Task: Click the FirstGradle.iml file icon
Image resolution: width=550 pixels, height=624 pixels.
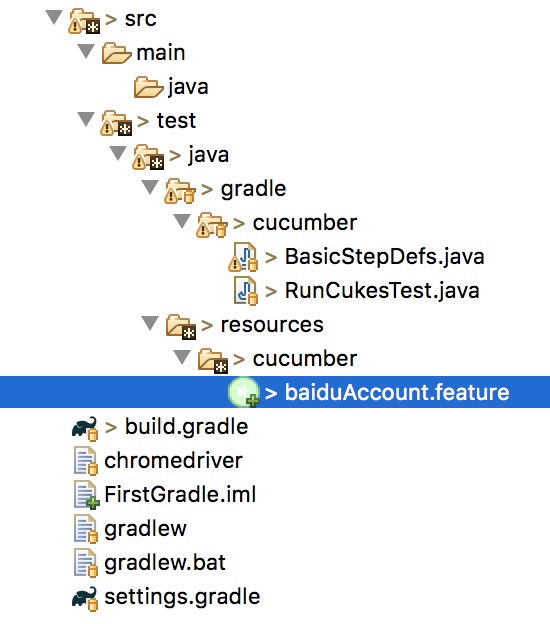Action: [86, 495]
